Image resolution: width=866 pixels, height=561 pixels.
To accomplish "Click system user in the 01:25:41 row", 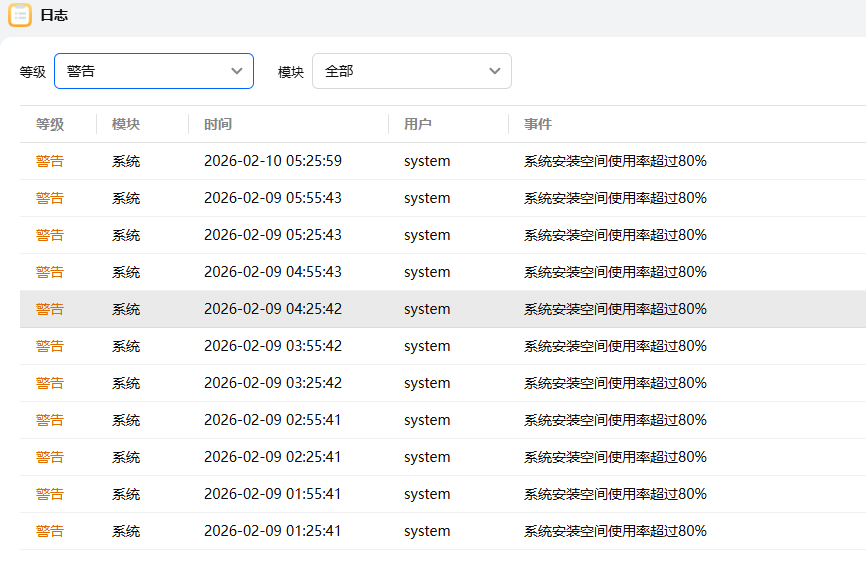I will (427, 531).
